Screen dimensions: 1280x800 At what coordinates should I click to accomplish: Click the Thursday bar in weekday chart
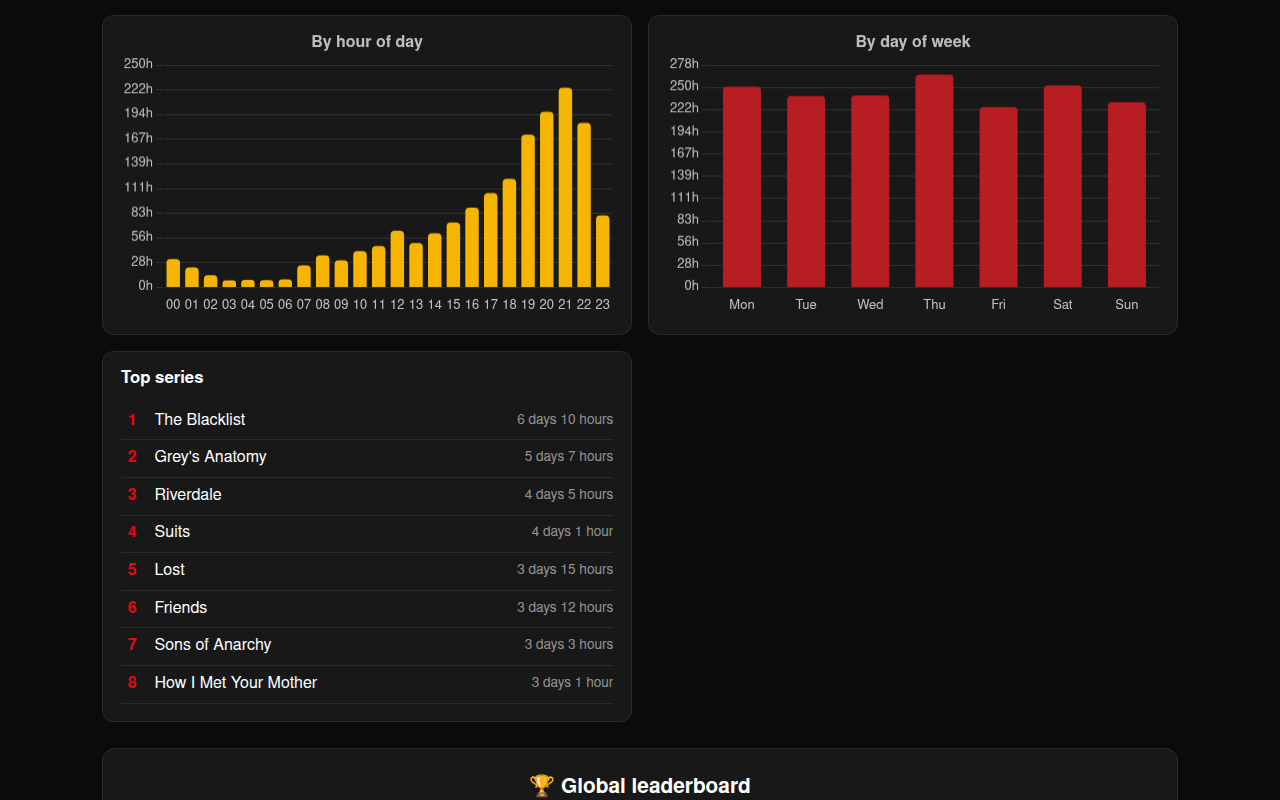pos(934,181)
